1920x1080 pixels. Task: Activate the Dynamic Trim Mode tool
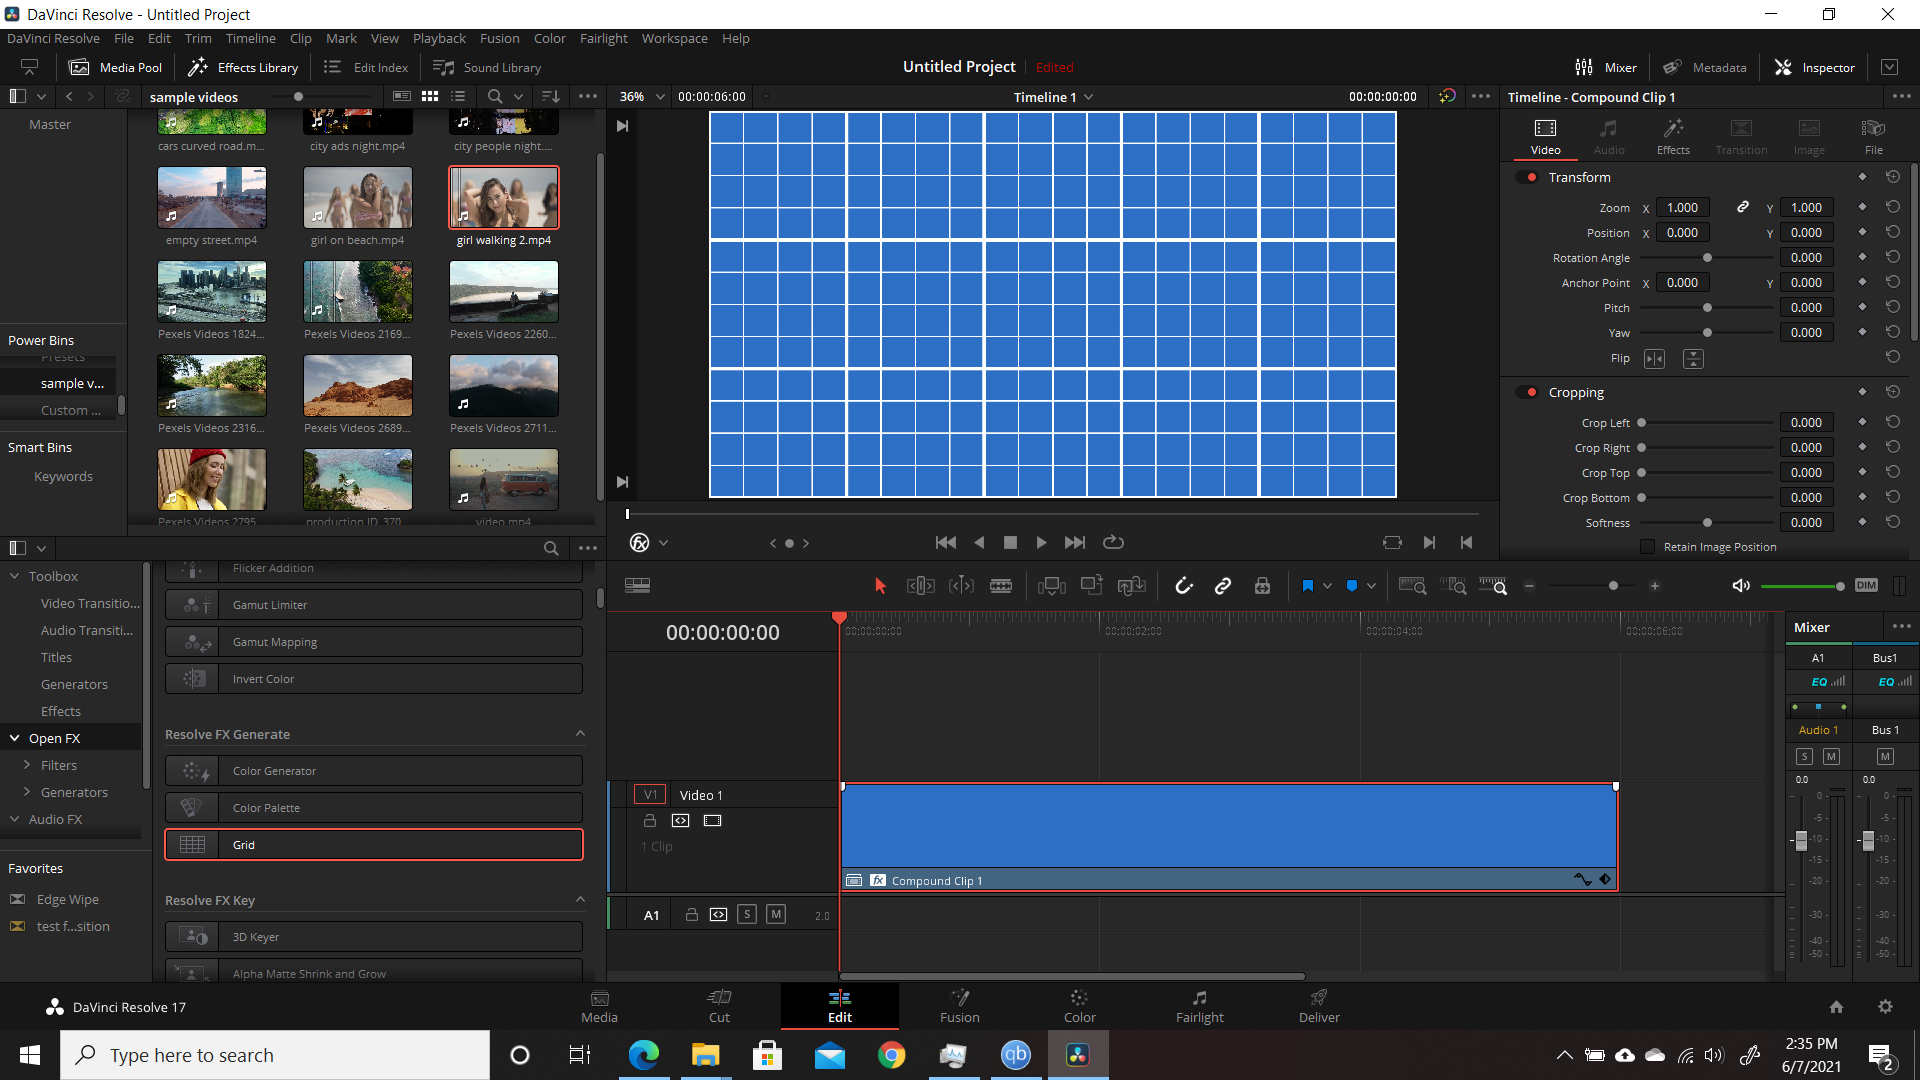pos(961,586)
